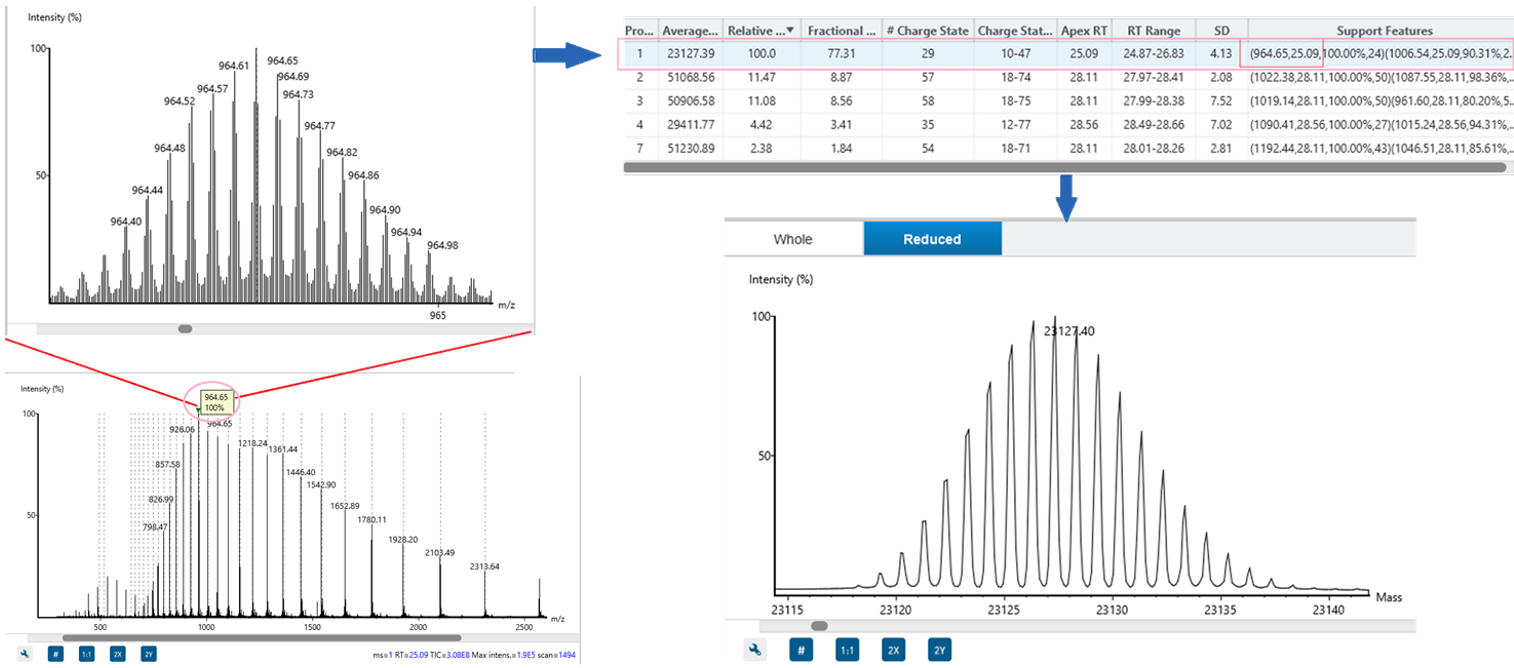
Task: Reset Reduced spectrum zoom with the 1:1 icon
Action: tap(846, 649)
